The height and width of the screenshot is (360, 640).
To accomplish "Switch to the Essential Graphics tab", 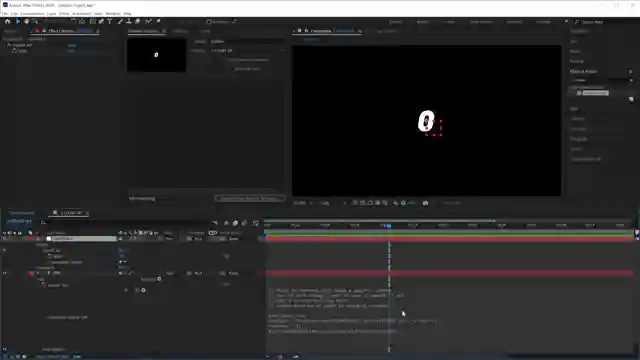I will (x=143, y=31).
